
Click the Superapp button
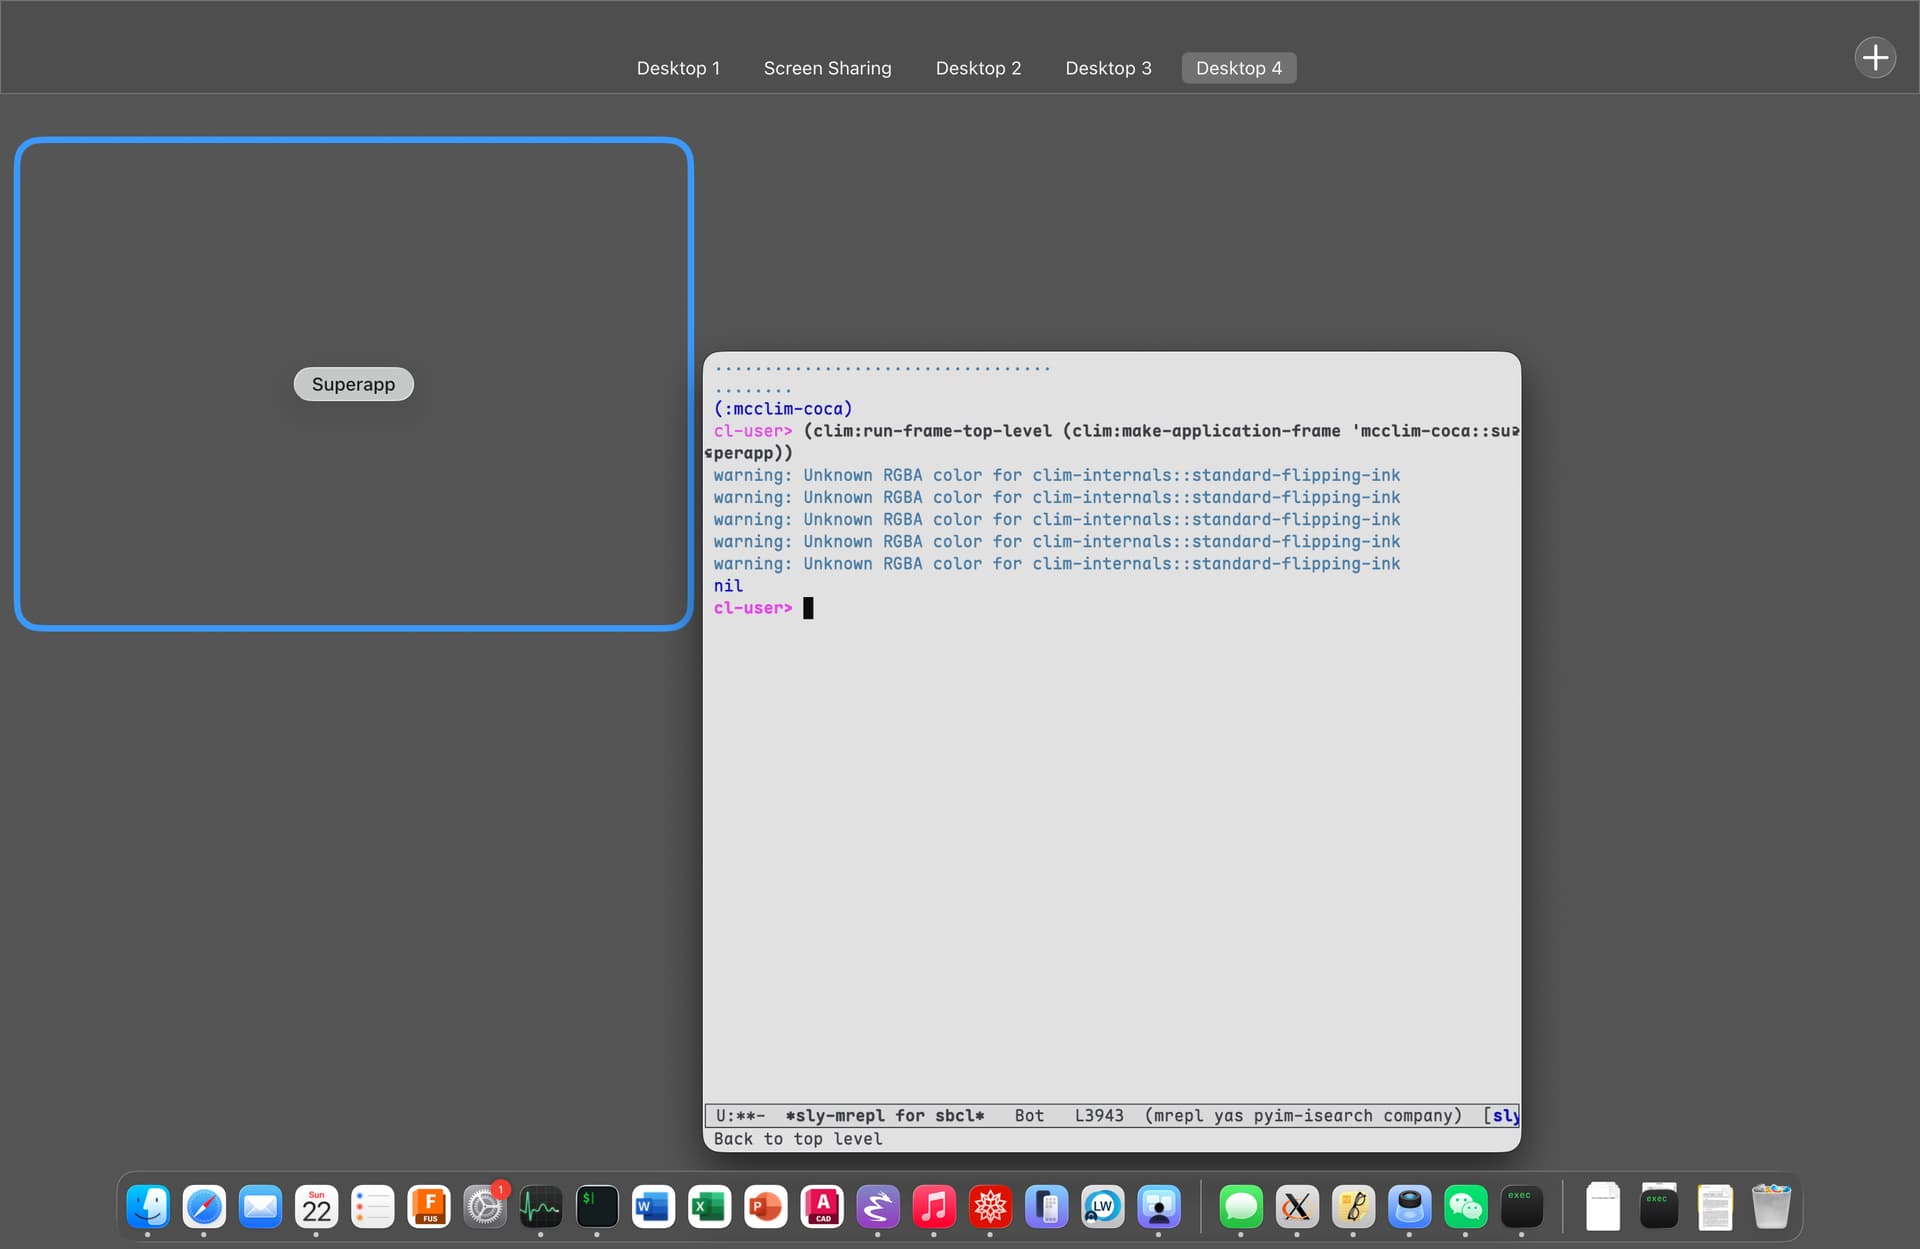[353, 384]
